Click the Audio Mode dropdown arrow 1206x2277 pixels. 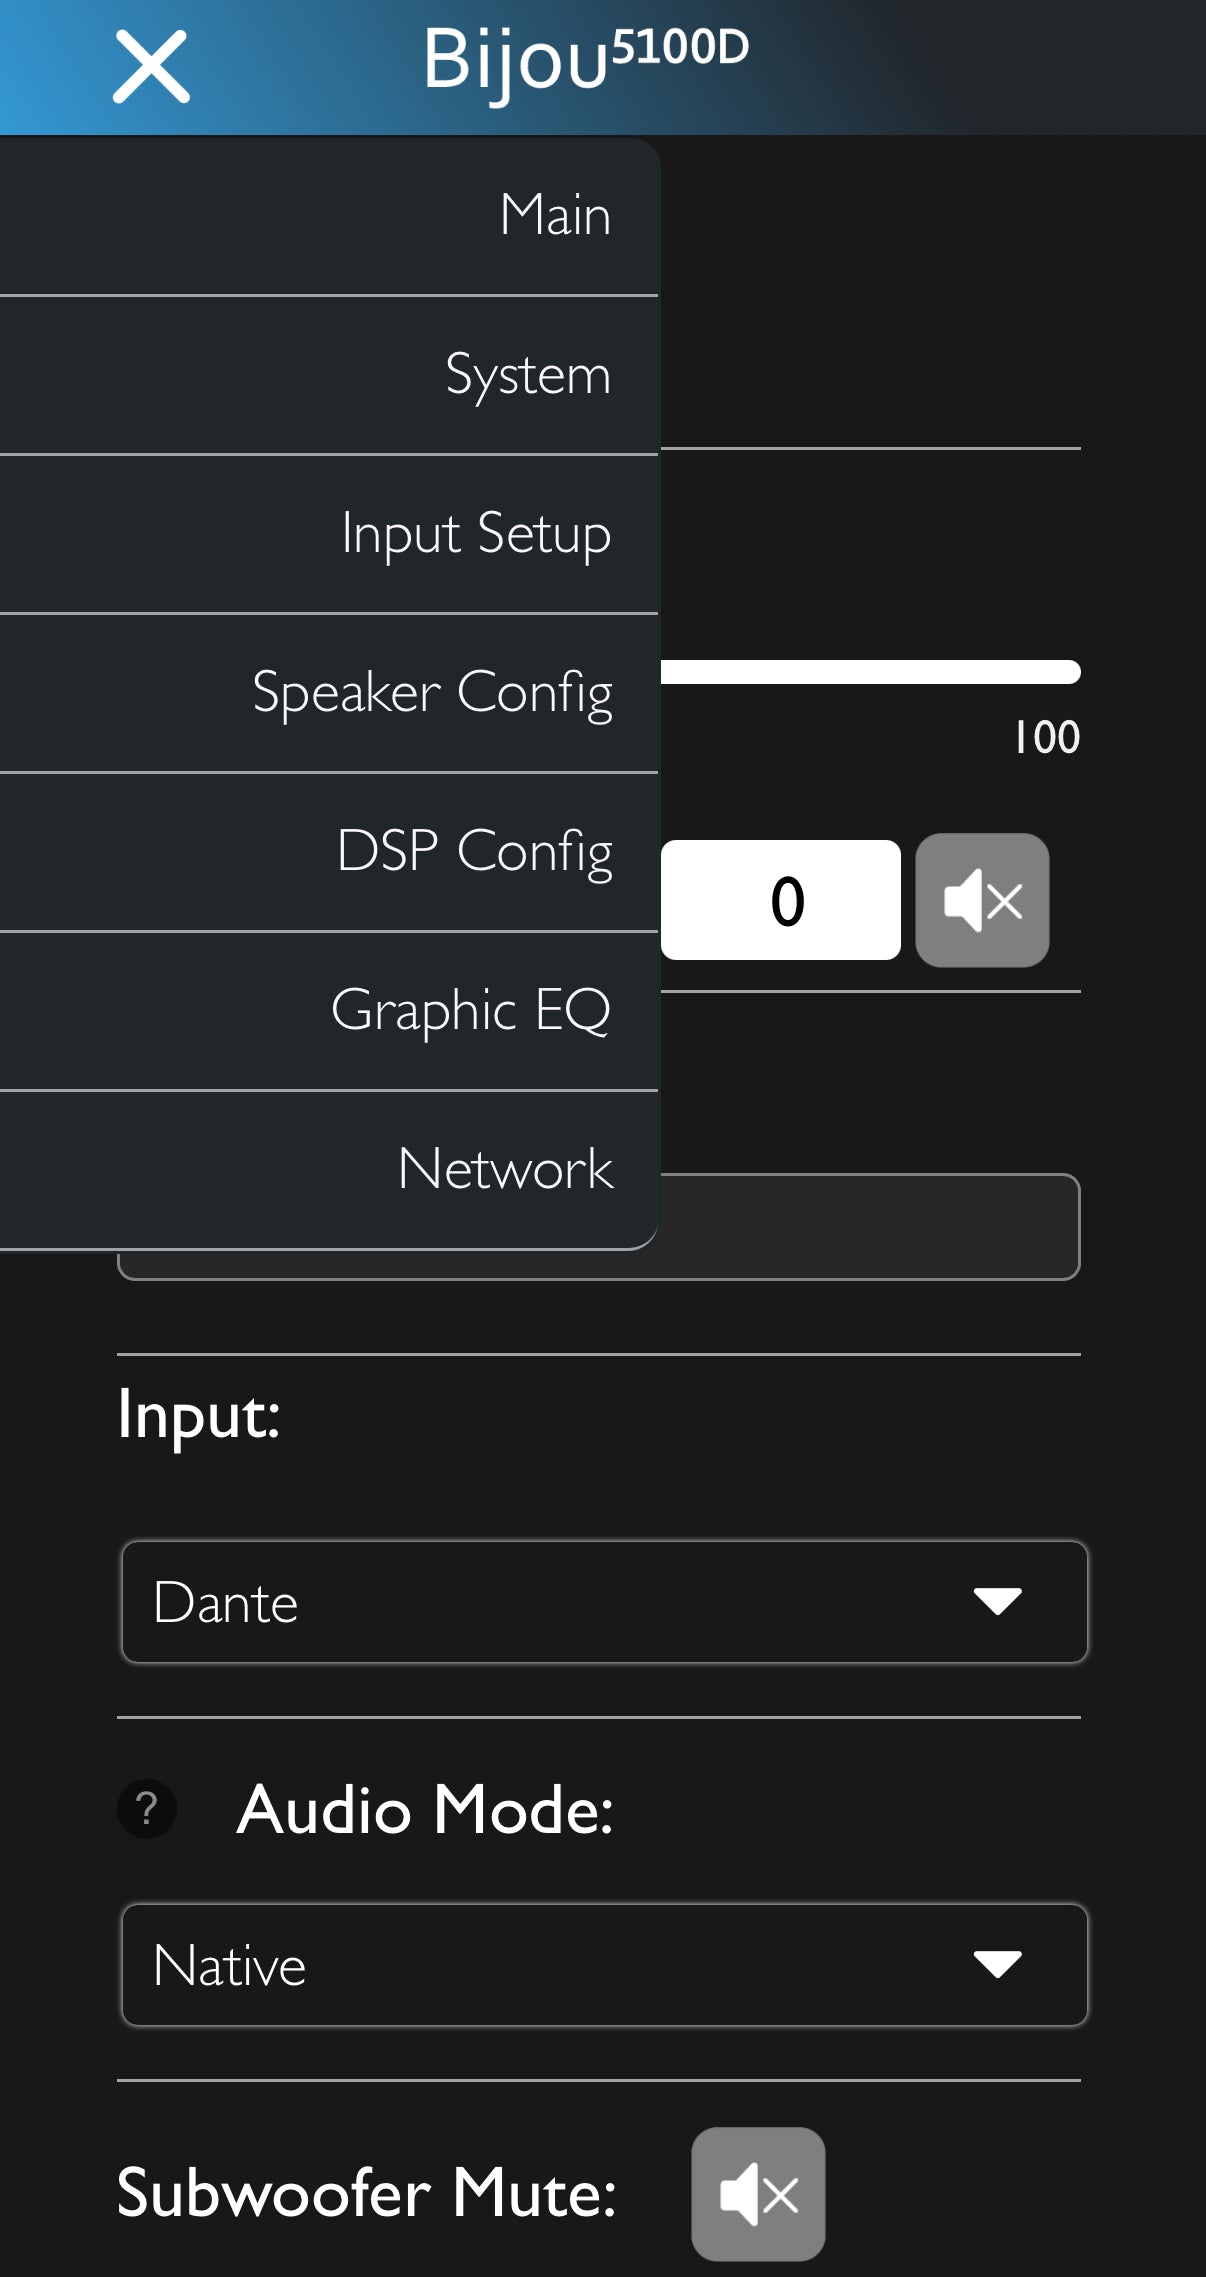click(x=997, y=1965)
